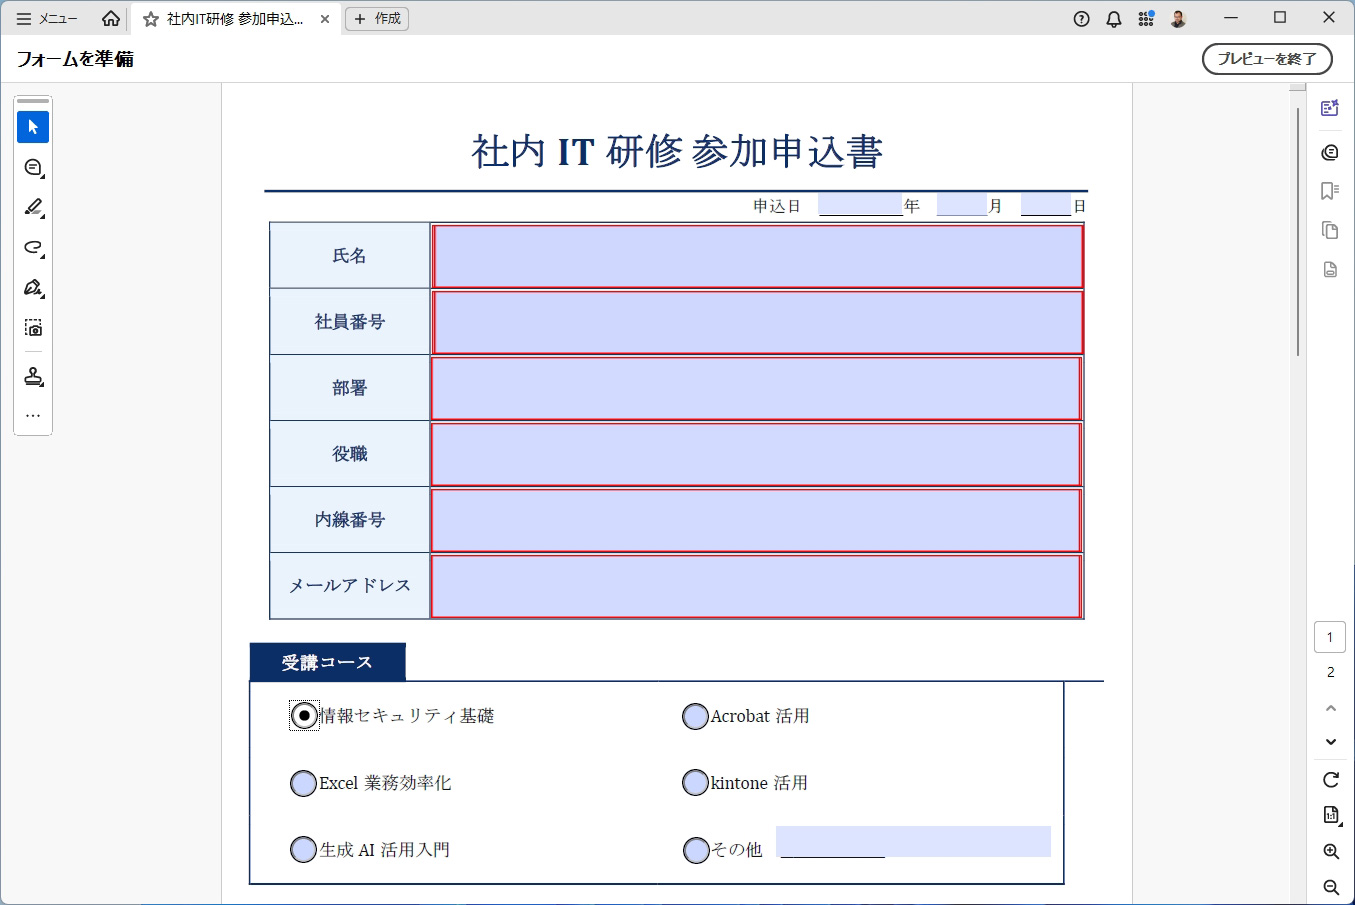Go to previous page with up chevron

(1331, 708)
